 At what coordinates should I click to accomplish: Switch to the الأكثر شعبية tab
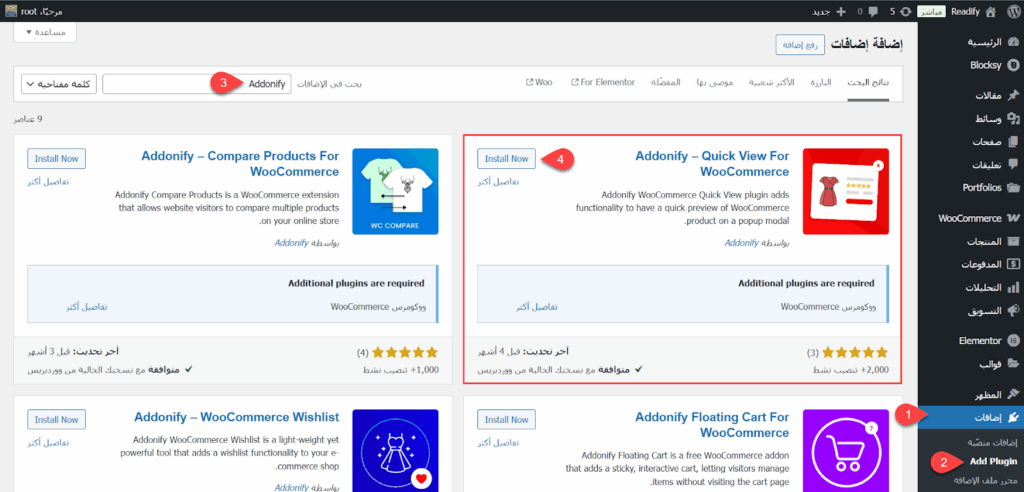pyautogui.click(x=771, y=83)
